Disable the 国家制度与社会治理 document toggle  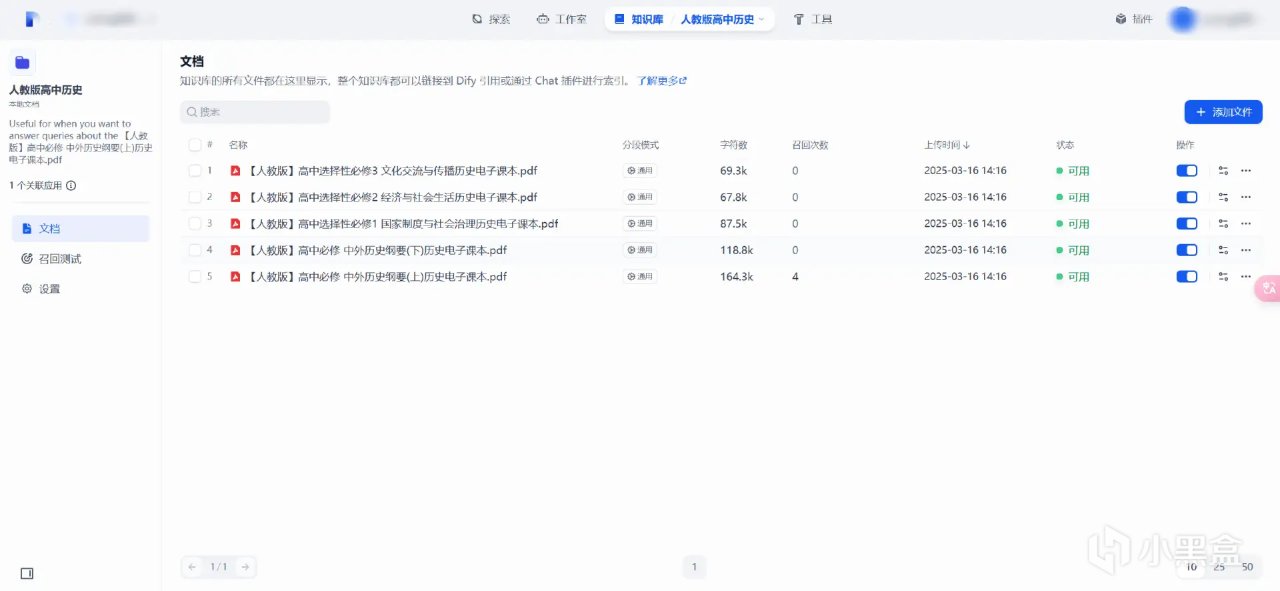point(1187,224)
